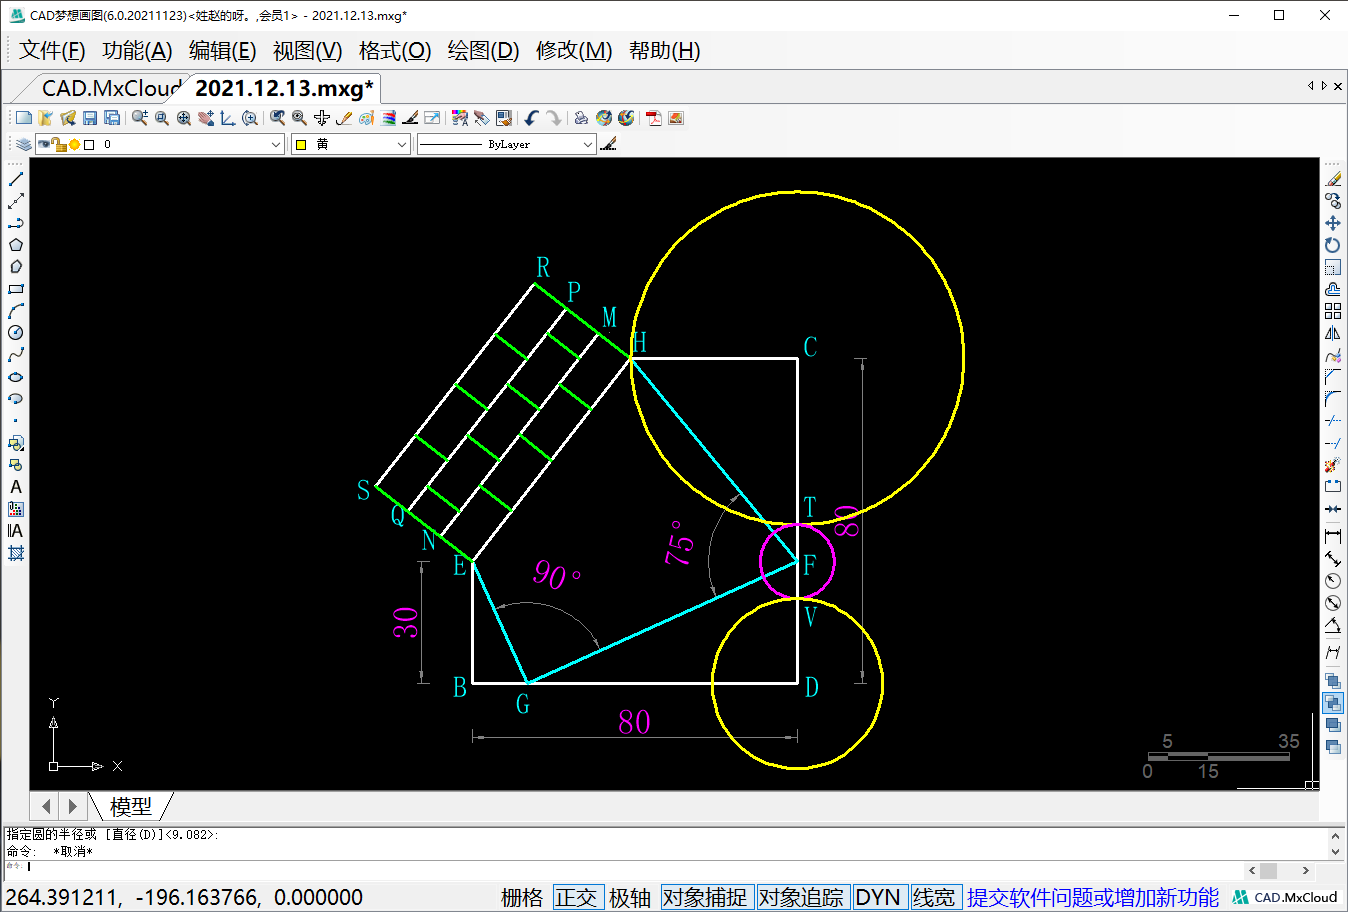This screenshot has height=912, width=1348.
Task: Toggle layer 0 visibility eye icon
Action: pyautogui.click(x=44, y=144)
